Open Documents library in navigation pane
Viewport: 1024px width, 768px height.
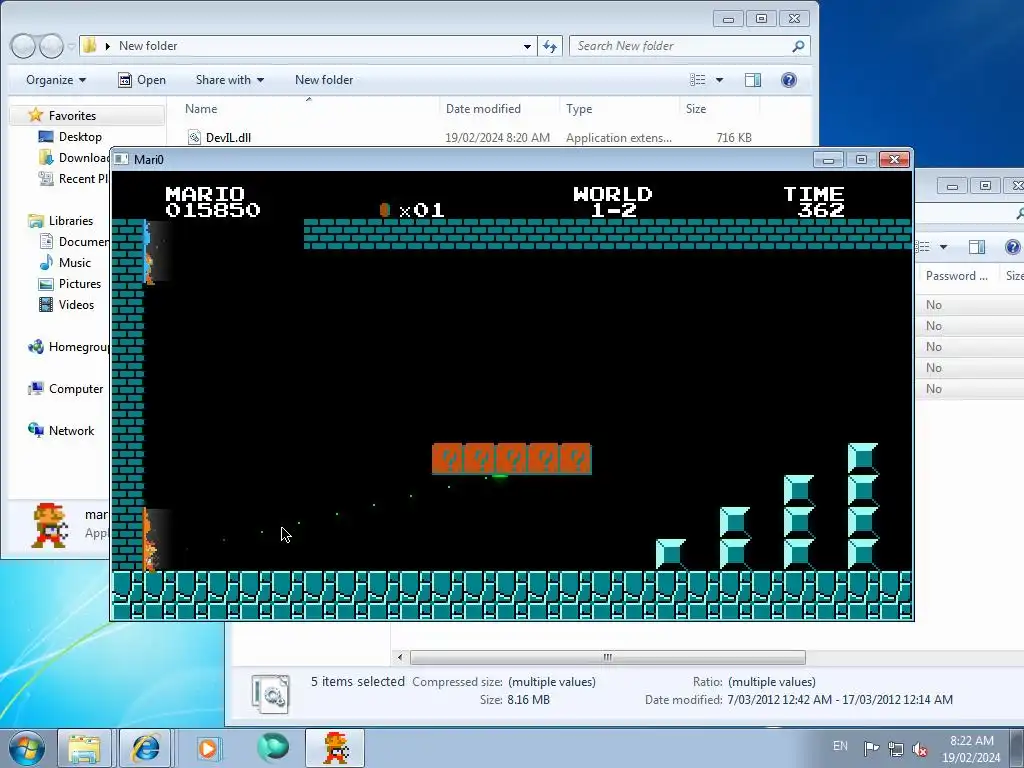83,242
